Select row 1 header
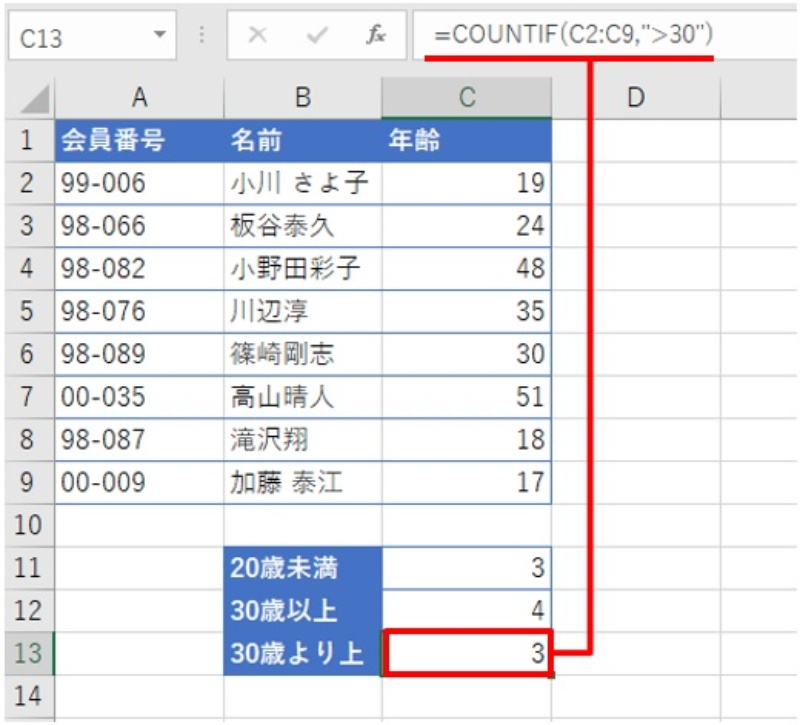This screenshot has height=725, width=800. [x=29, y=140]
